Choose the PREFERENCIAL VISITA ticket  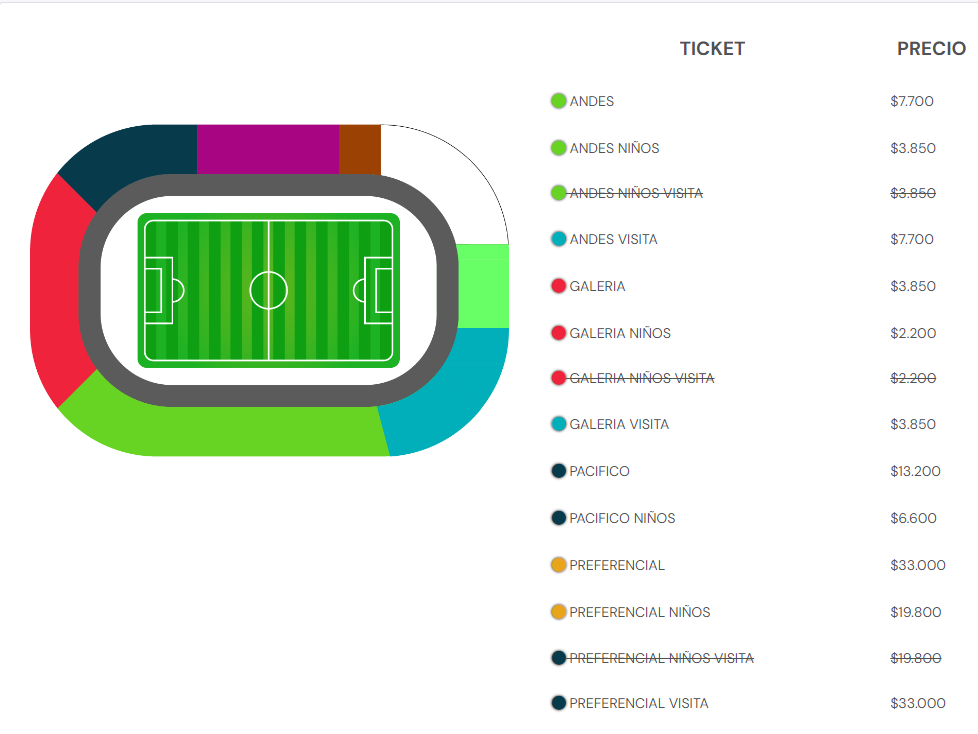[639, 703]
